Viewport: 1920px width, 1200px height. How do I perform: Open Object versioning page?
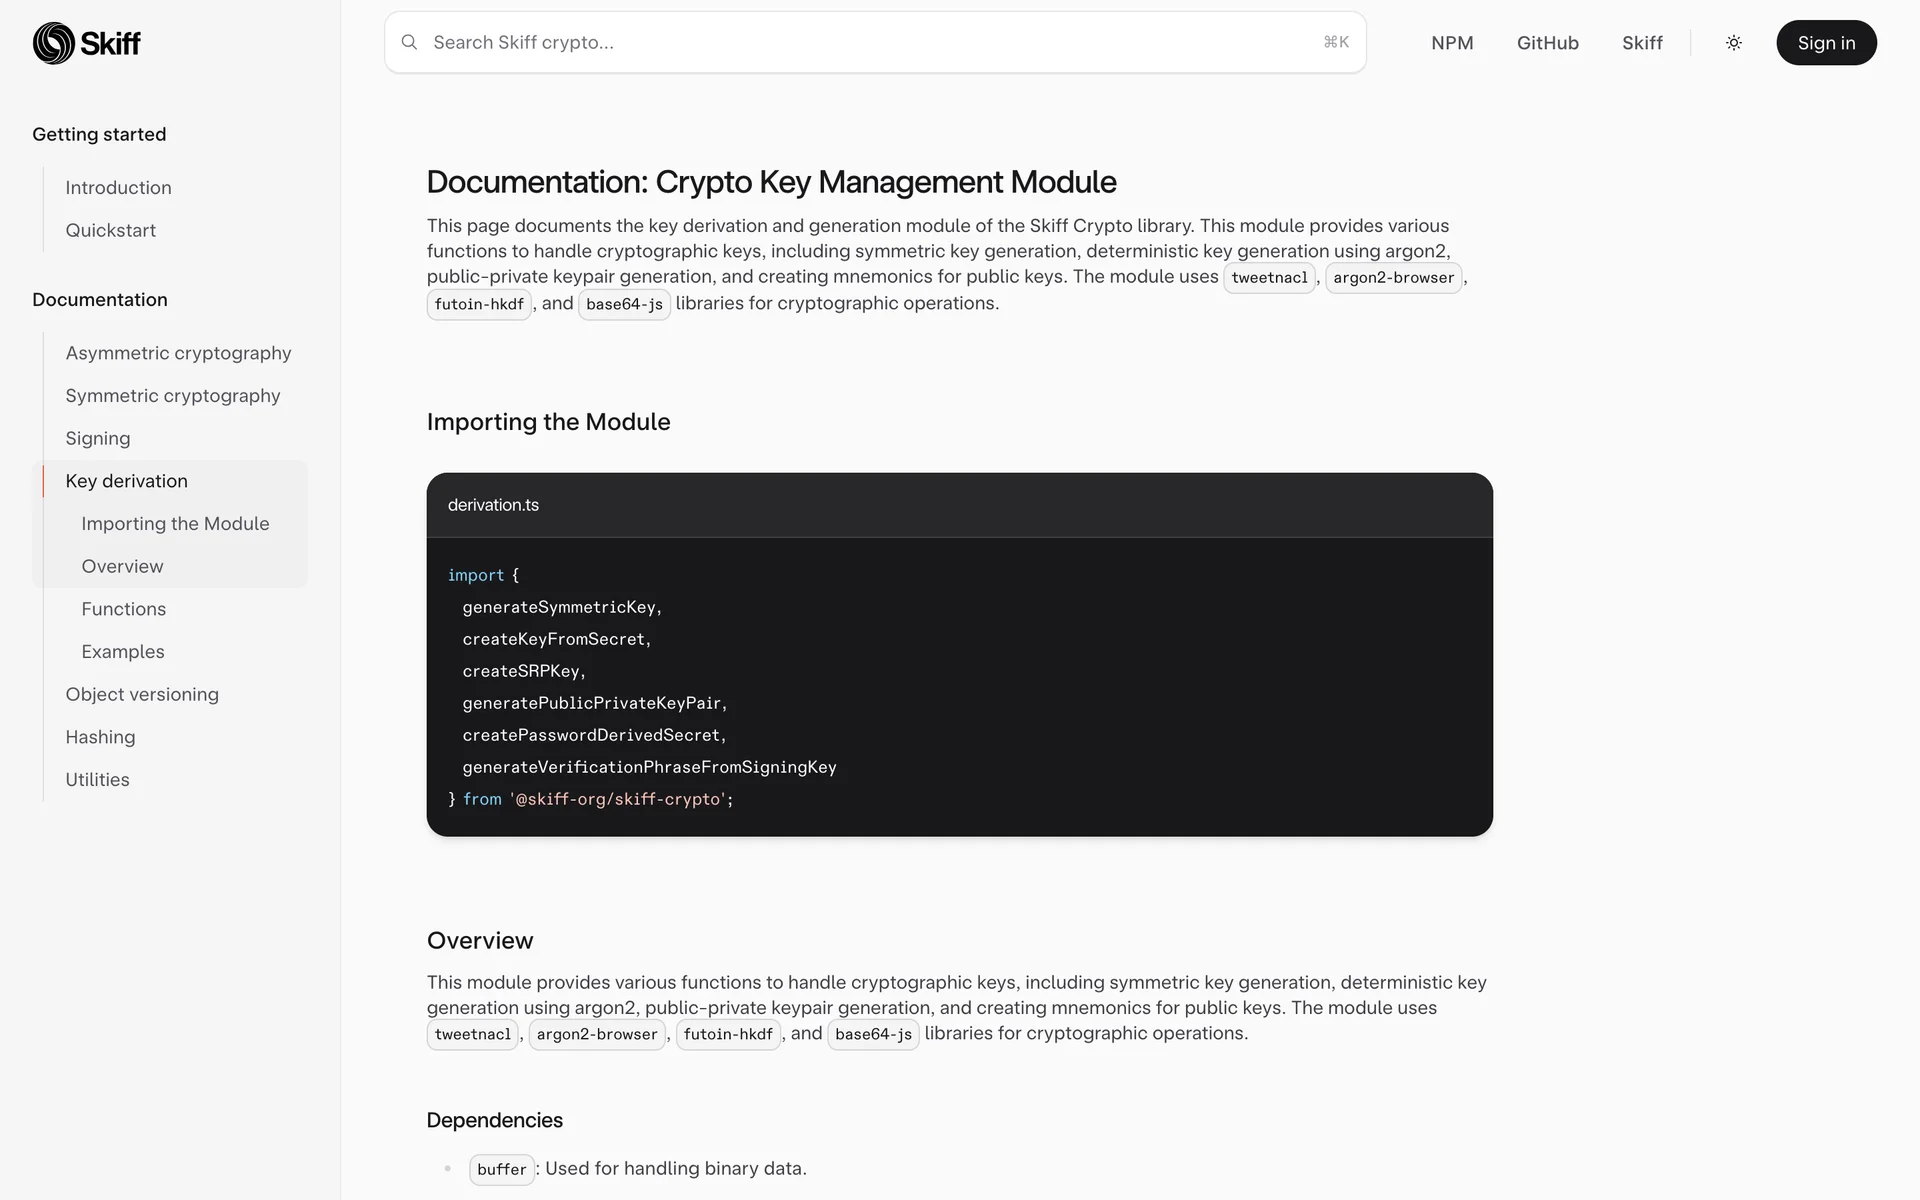pyautogui.click(x=141, y=694)
